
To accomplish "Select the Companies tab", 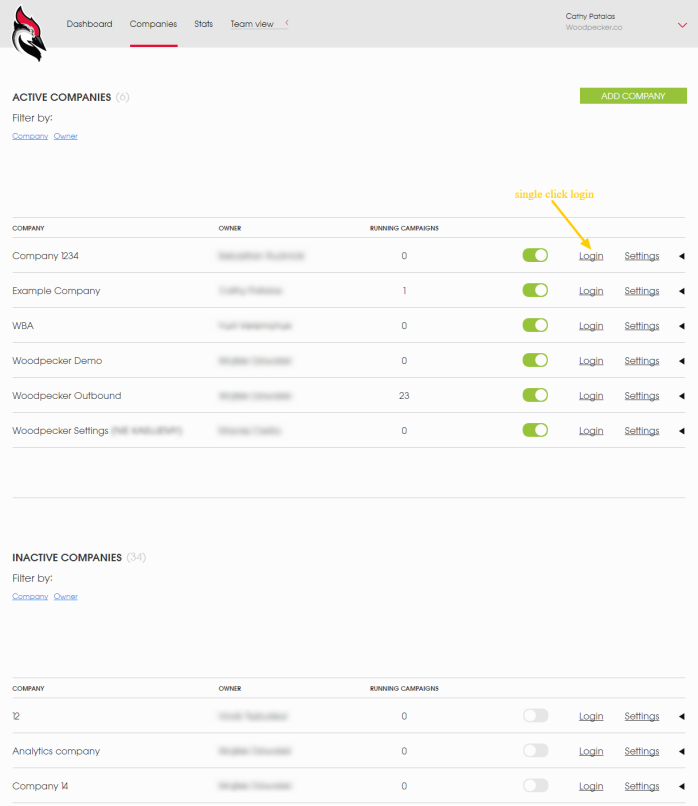I will [x=153, y=24].
